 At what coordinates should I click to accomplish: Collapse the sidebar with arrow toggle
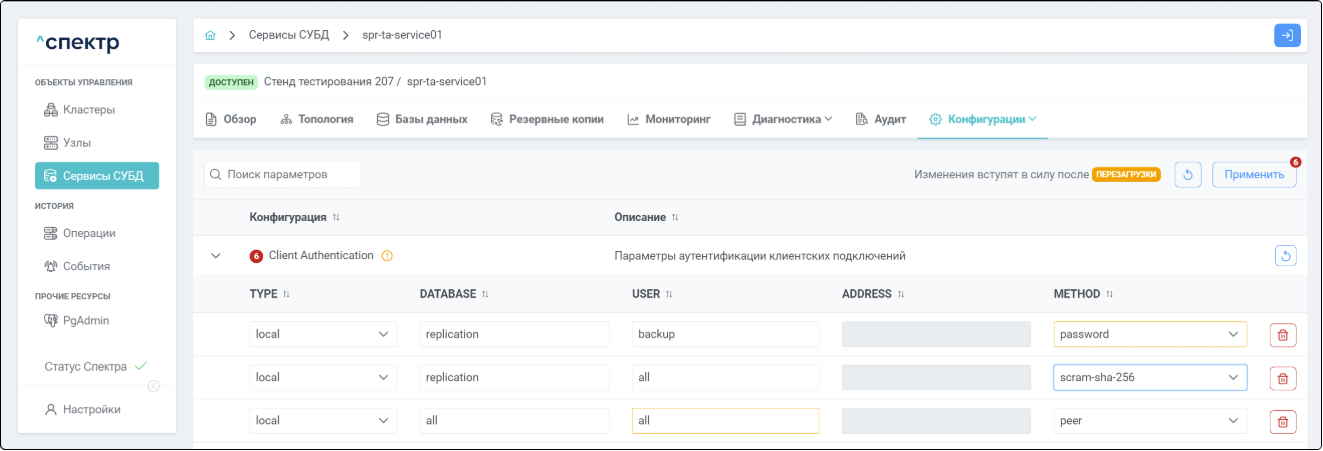point(154,386)
